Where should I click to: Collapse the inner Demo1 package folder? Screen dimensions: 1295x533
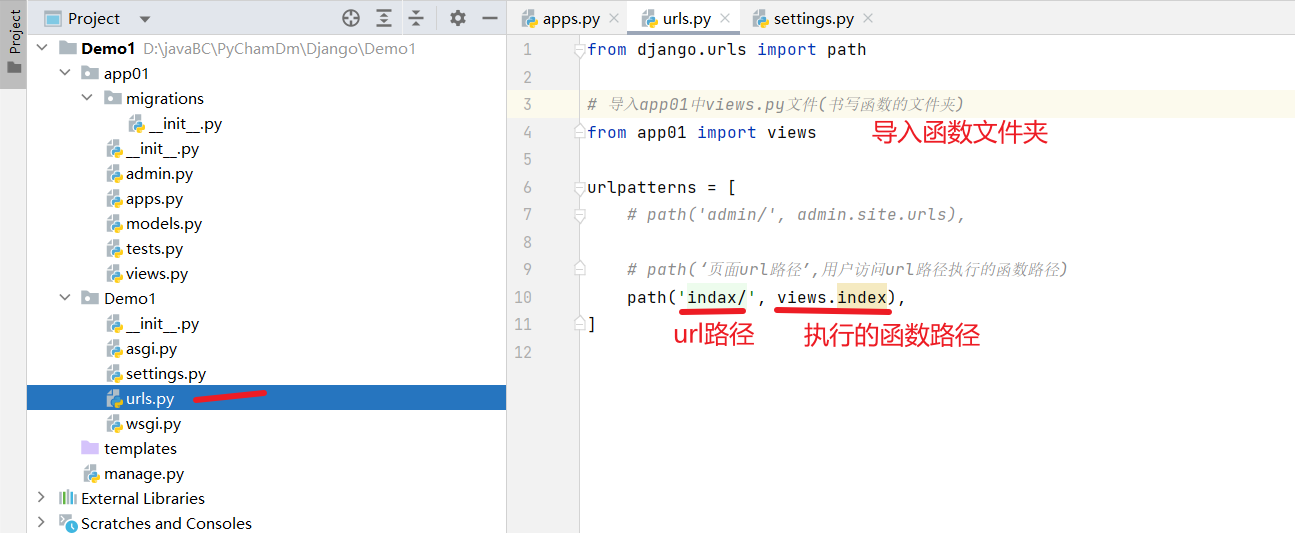[64, 298]
